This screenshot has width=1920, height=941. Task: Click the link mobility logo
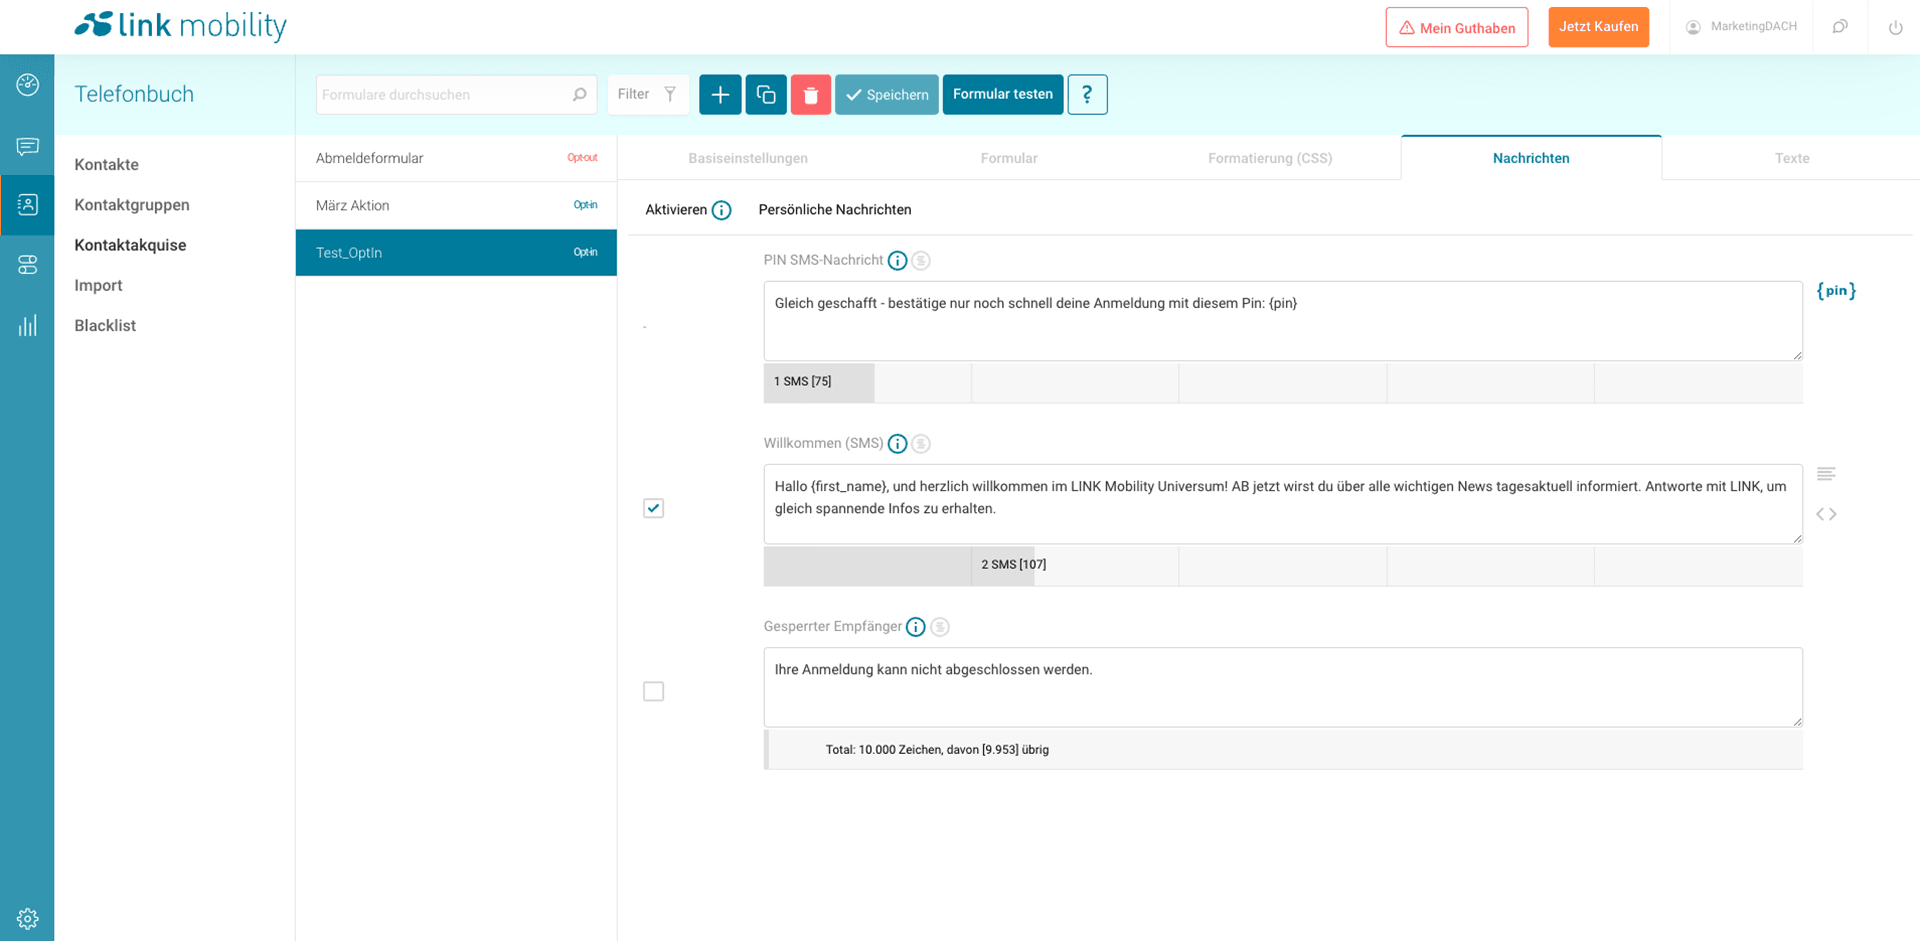tap(181, 25)
